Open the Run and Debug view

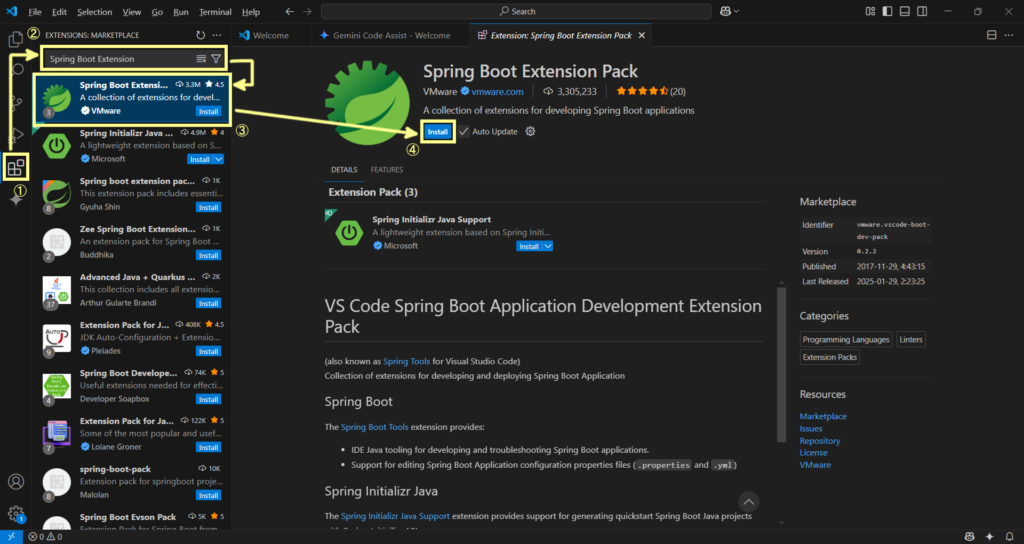click(17, 135)
